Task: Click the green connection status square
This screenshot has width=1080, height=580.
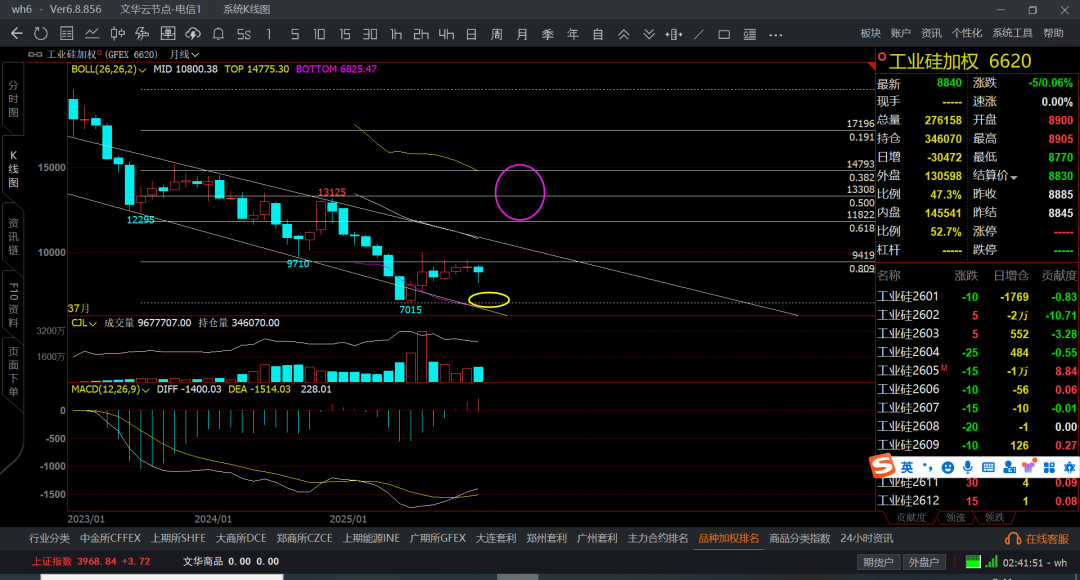Action: 973,561
